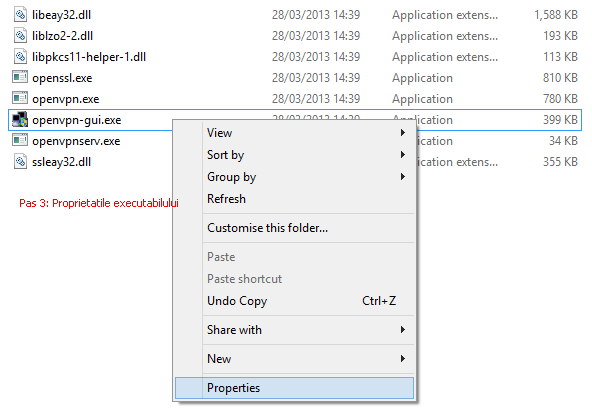
Task: Click the 399 KB size cell
Action: click(x=560, y=120)
